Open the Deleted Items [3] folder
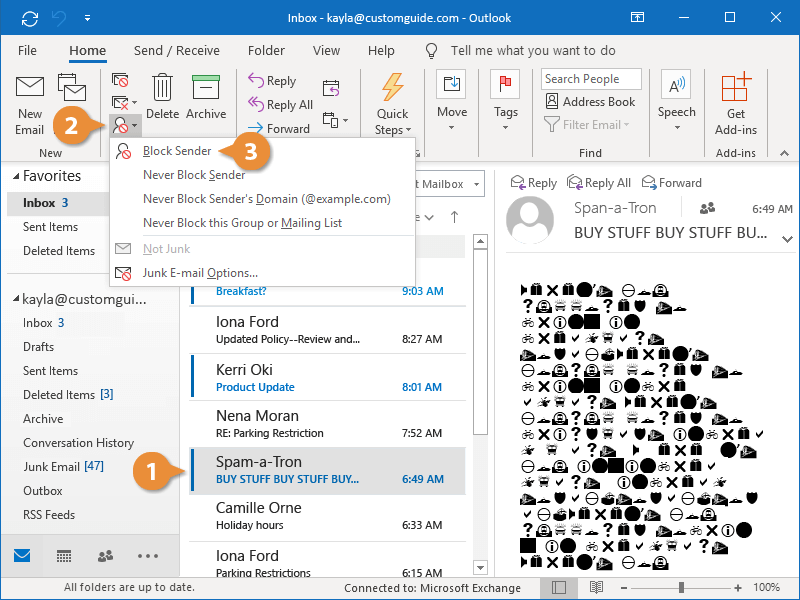The height and width of the screenshot is (600, 800). pos(68,394)
